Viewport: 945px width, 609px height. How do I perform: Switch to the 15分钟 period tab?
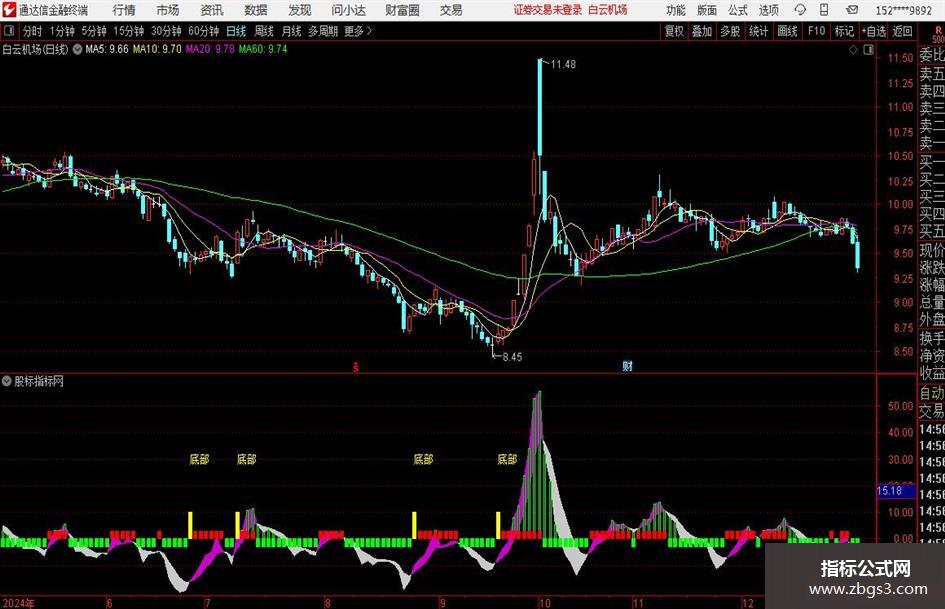tap(129, 31)
